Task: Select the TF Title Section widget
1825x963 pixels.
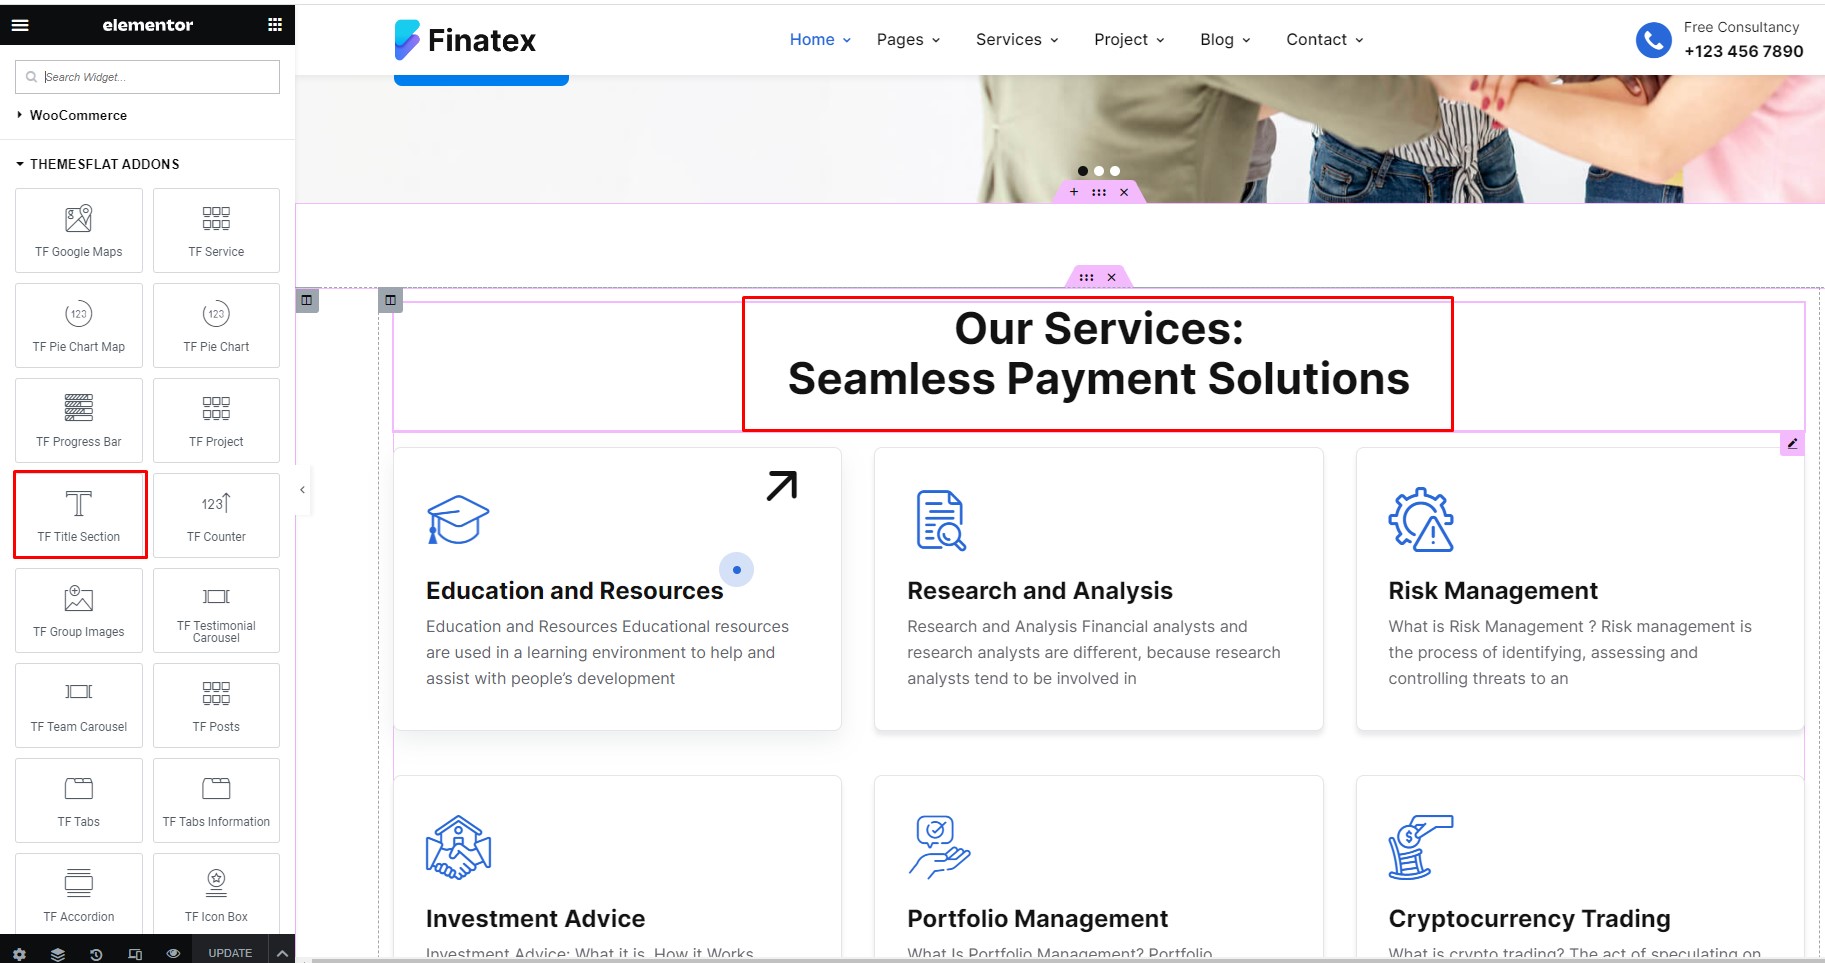Action: 79,515
